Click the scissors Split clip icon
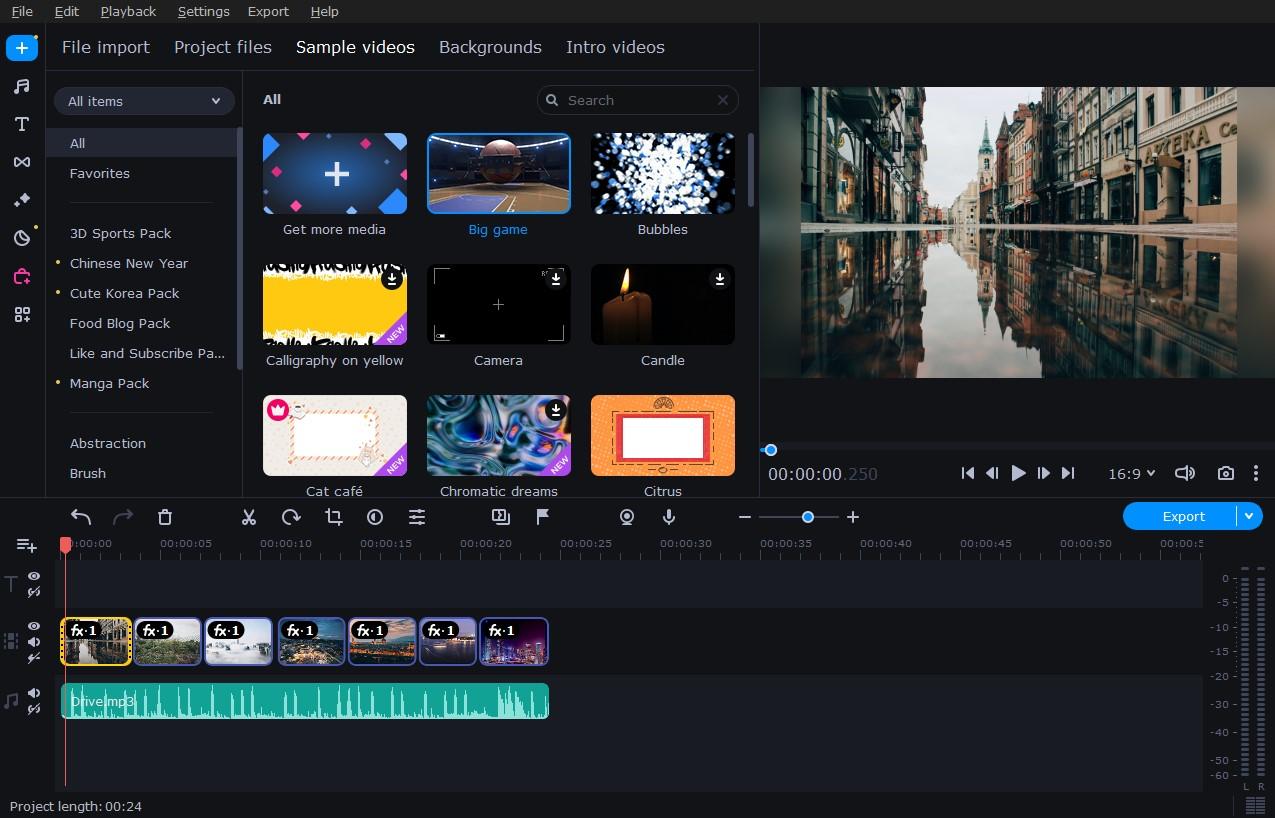 [249, 517]
